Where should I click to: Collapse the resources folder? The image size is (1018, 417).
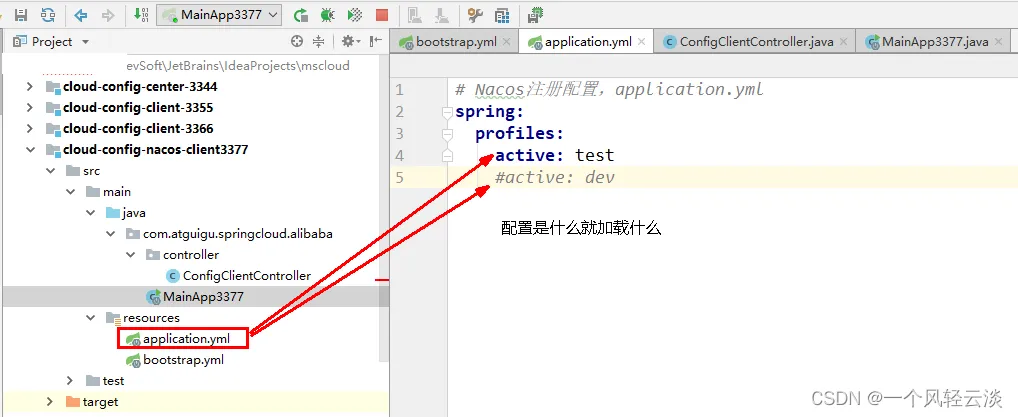pos(90,318)
